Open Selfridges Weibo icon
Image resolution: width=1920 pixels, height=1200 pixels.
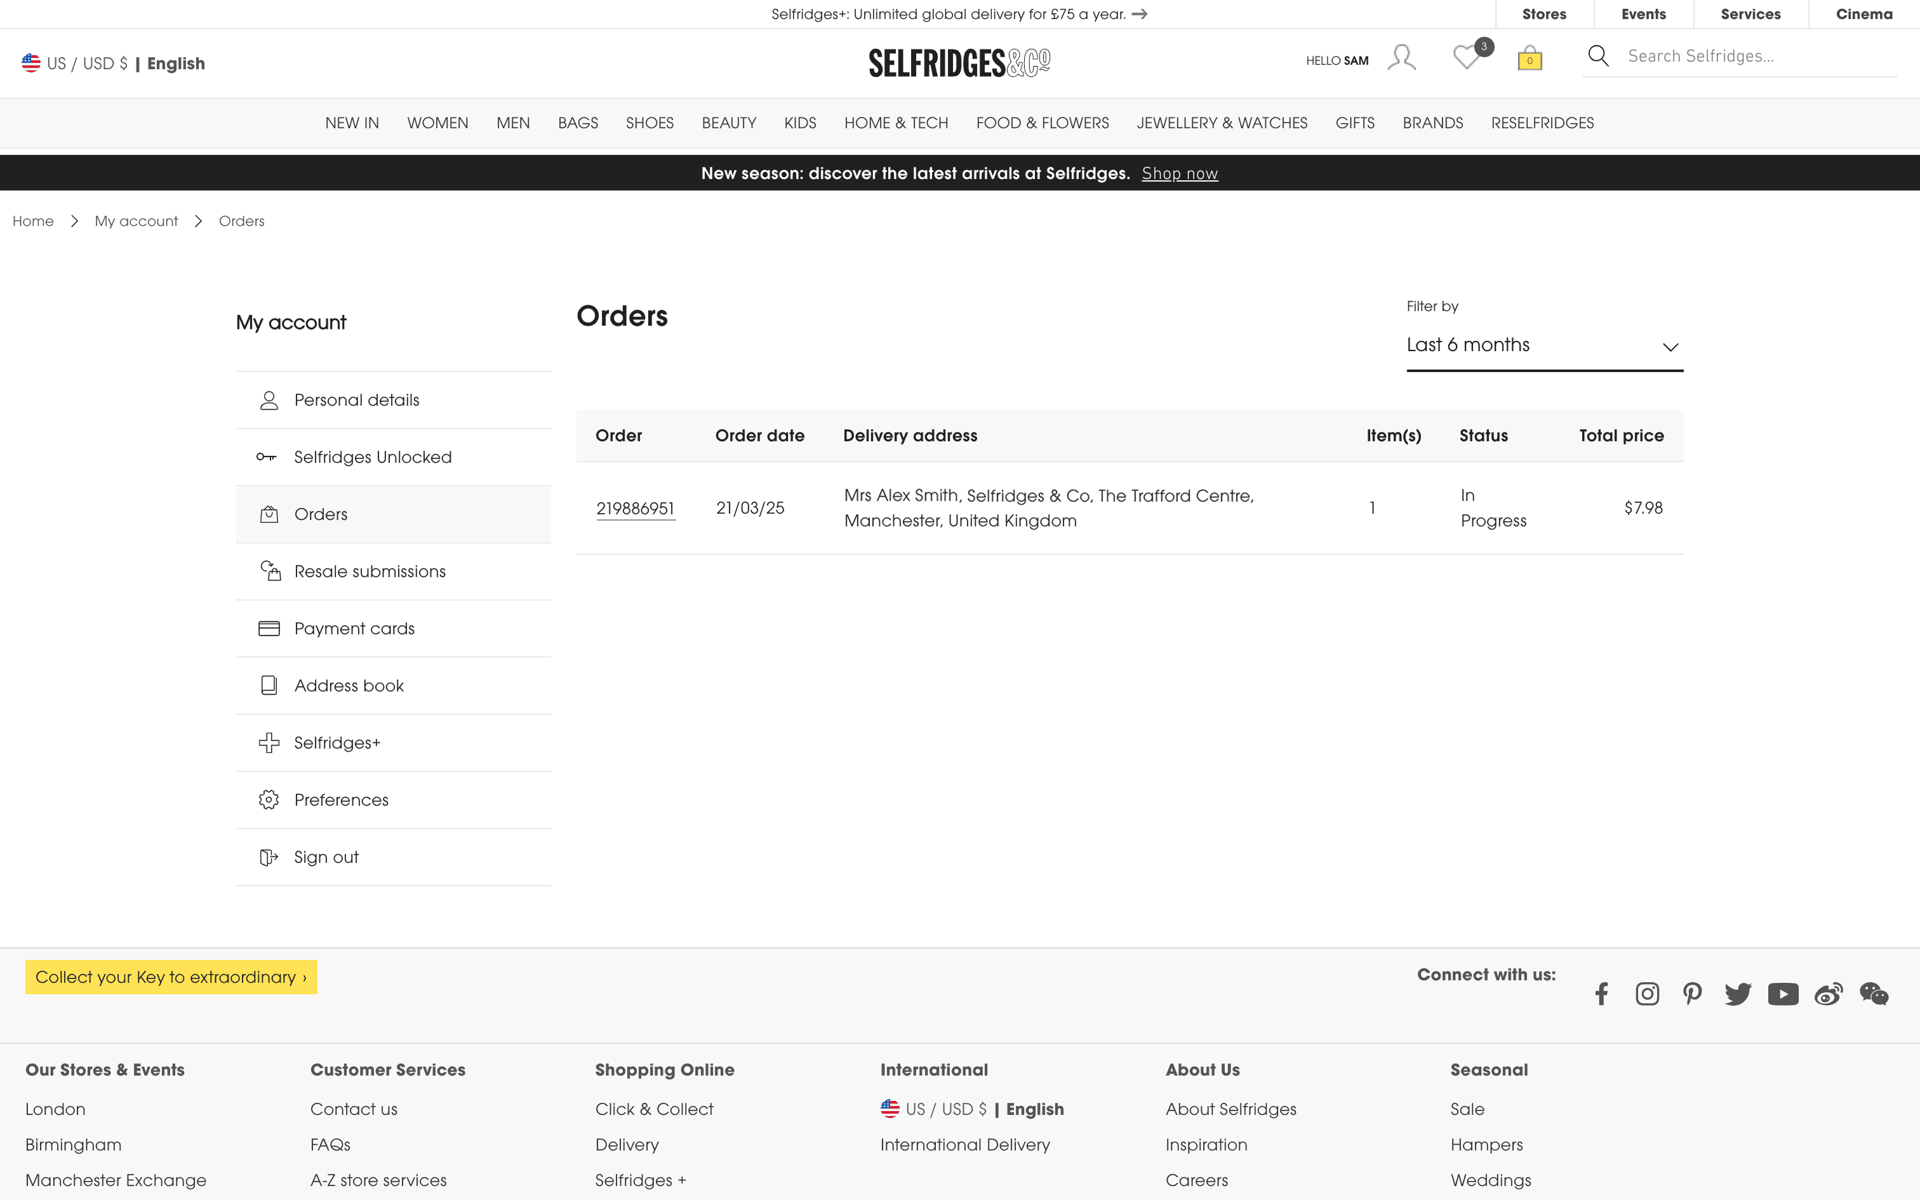pyautogui.click(x=1829, y=993)
